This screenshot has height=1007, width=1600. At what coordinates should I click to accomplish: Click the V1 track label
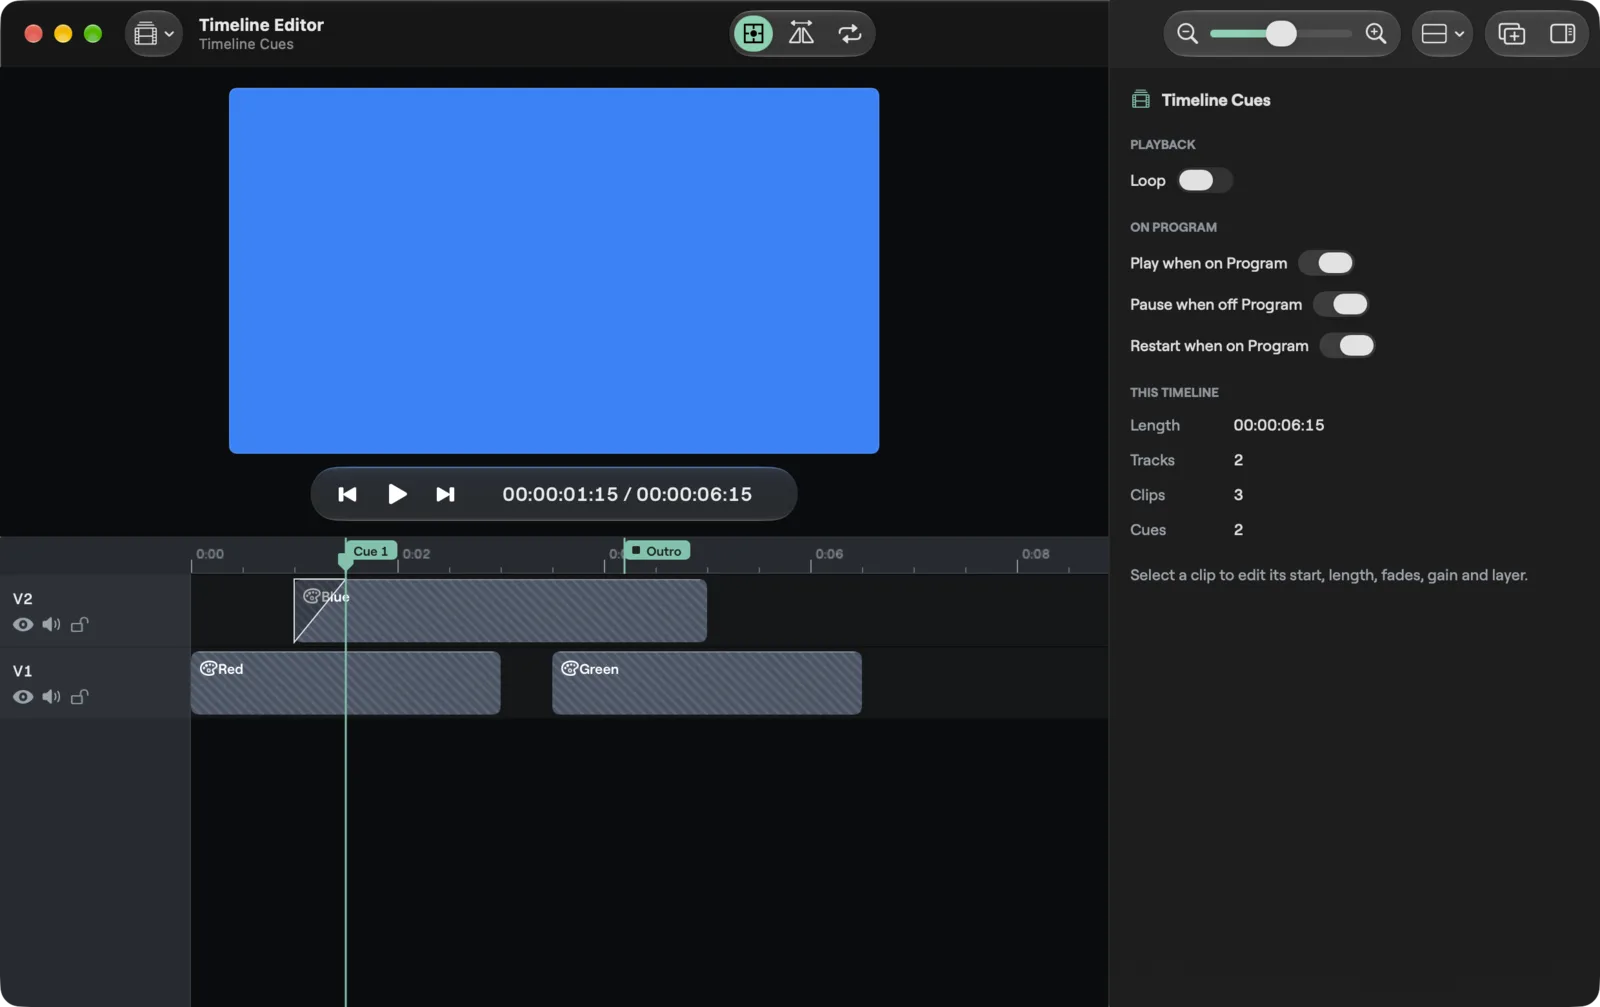click(23, 671)
